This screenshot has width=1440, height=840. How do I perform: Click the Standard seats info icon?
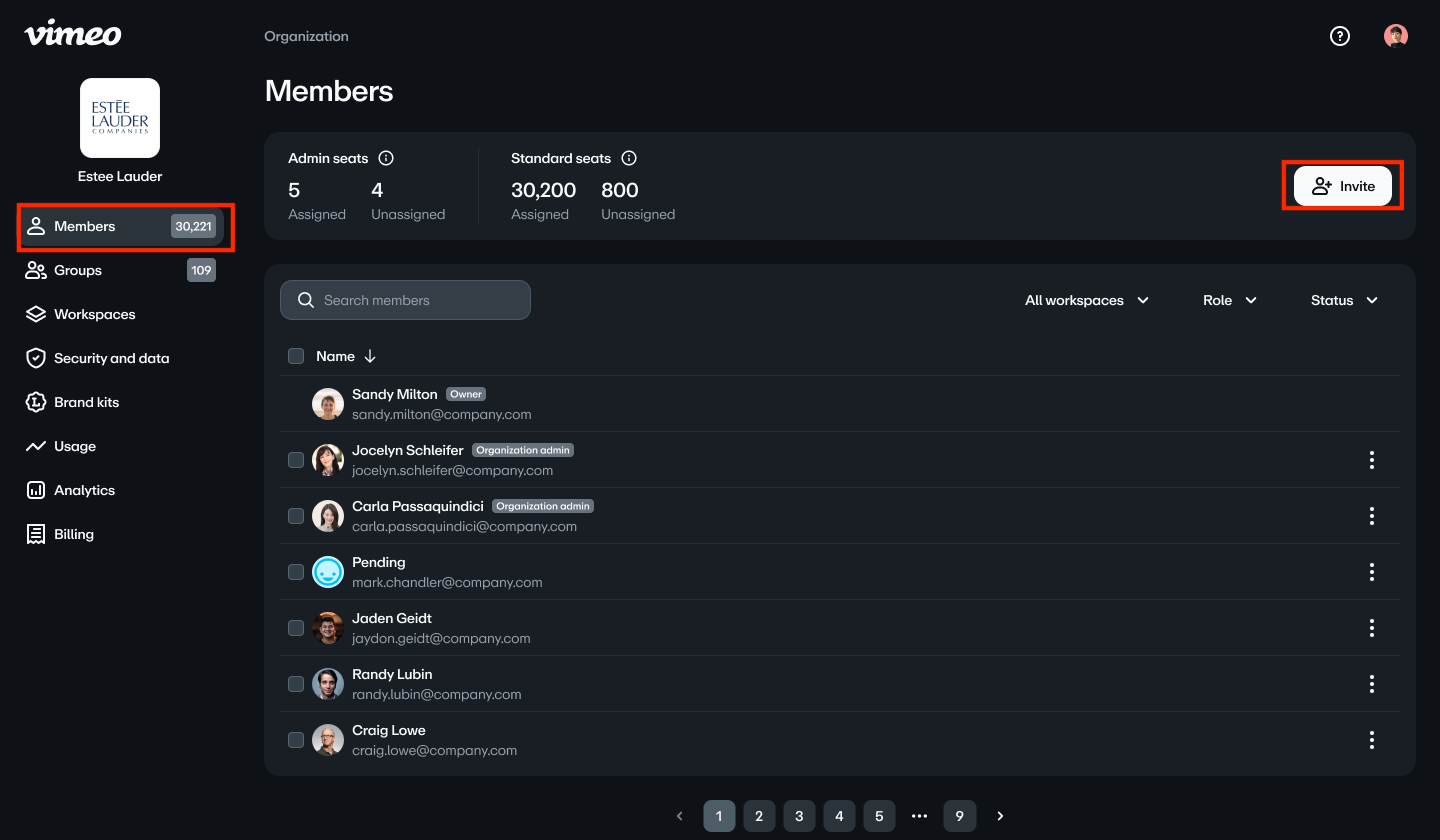pos(629,158)
